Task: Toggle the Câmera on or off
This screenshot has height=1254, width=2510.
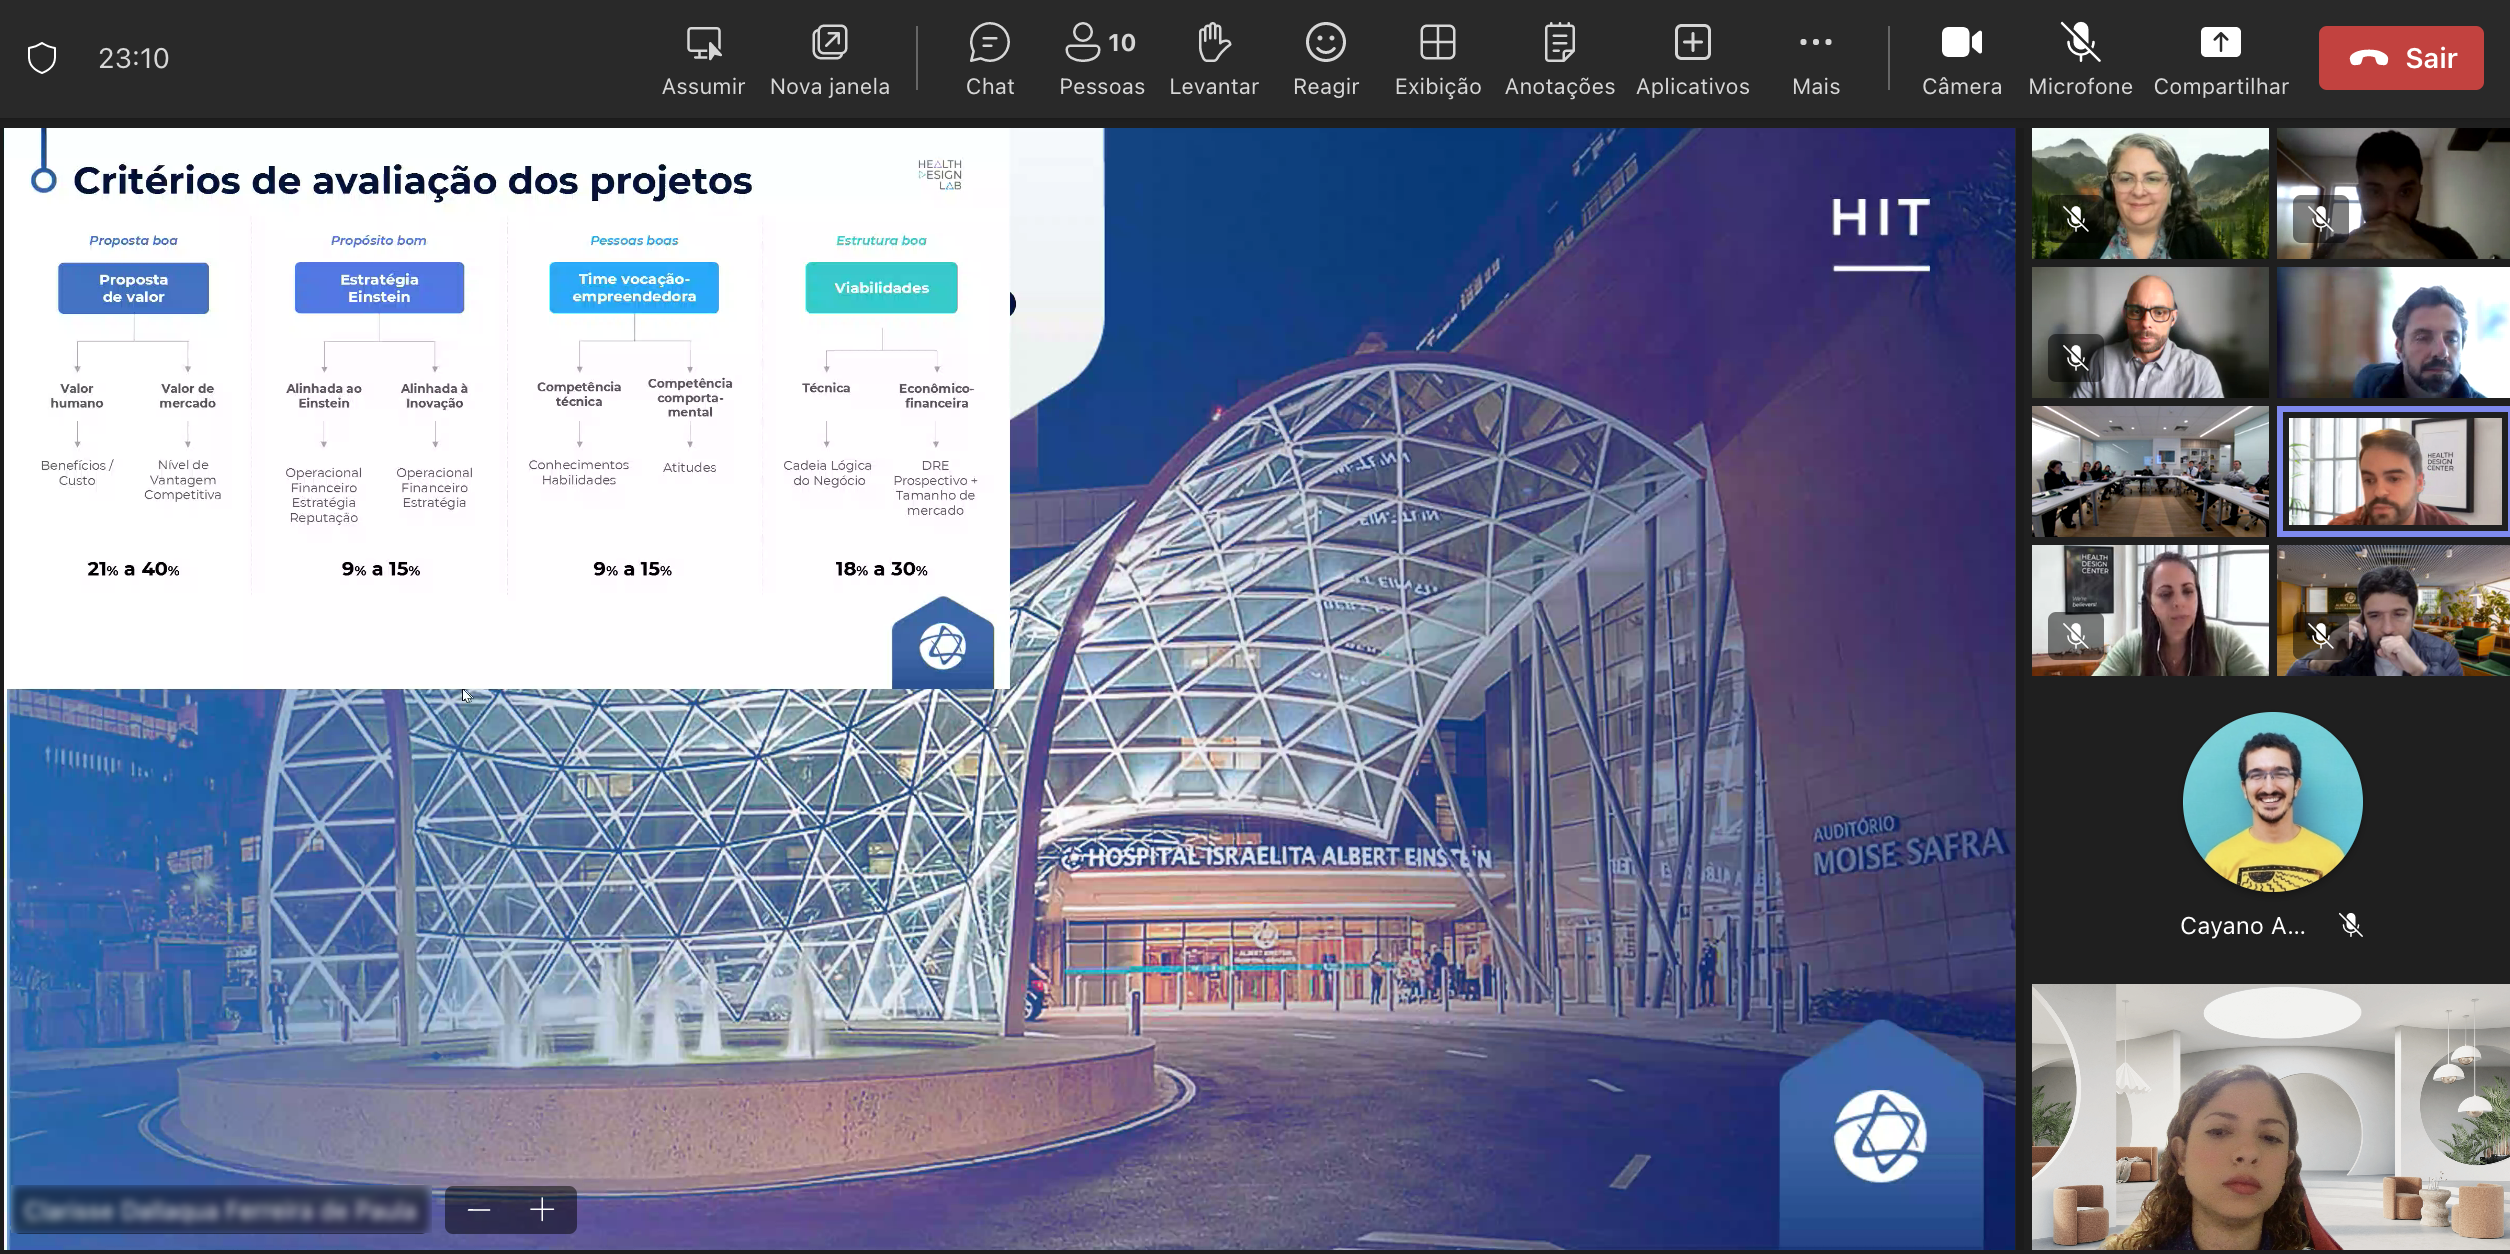Action: pyautogui.click(x=1962, y=60)
